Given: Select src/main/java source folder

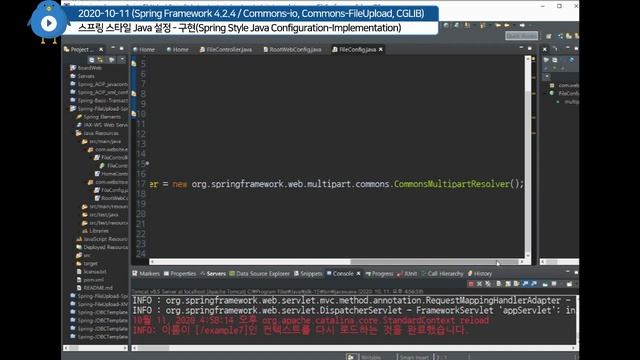Looking at the screenshot, I should click(101, 141).
